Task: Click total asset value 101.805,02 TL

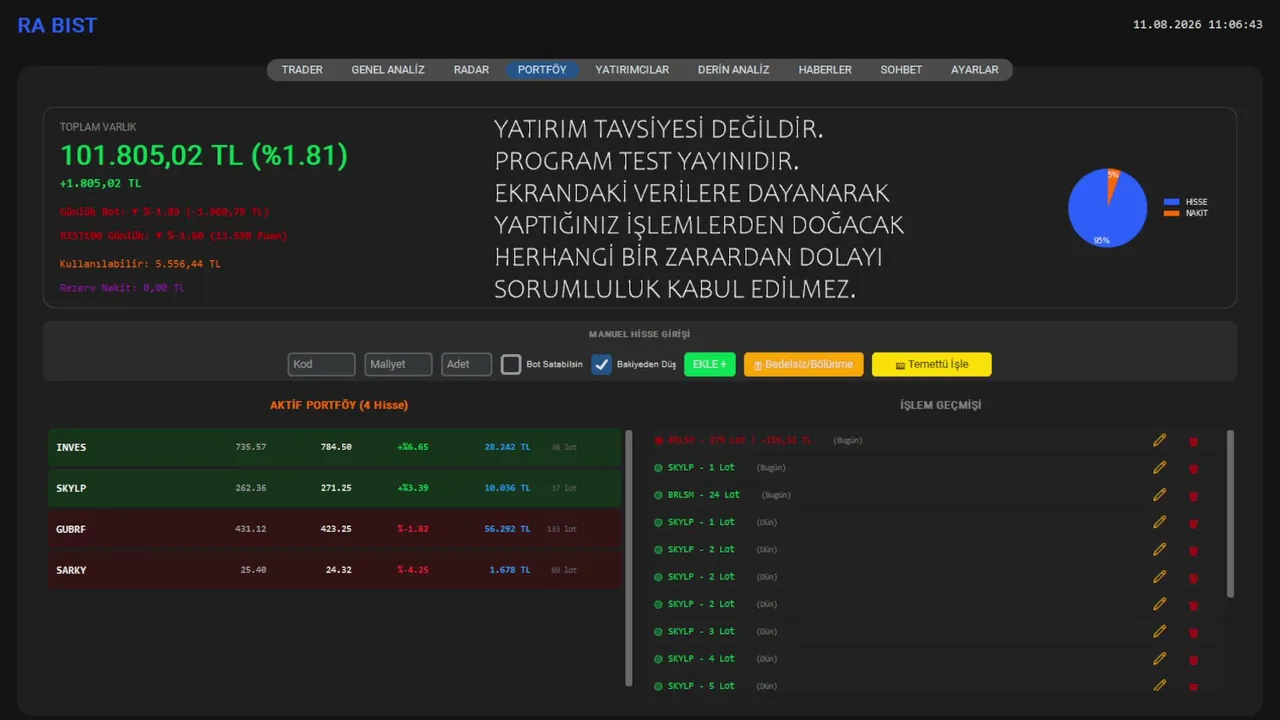Action: (204, 155)
